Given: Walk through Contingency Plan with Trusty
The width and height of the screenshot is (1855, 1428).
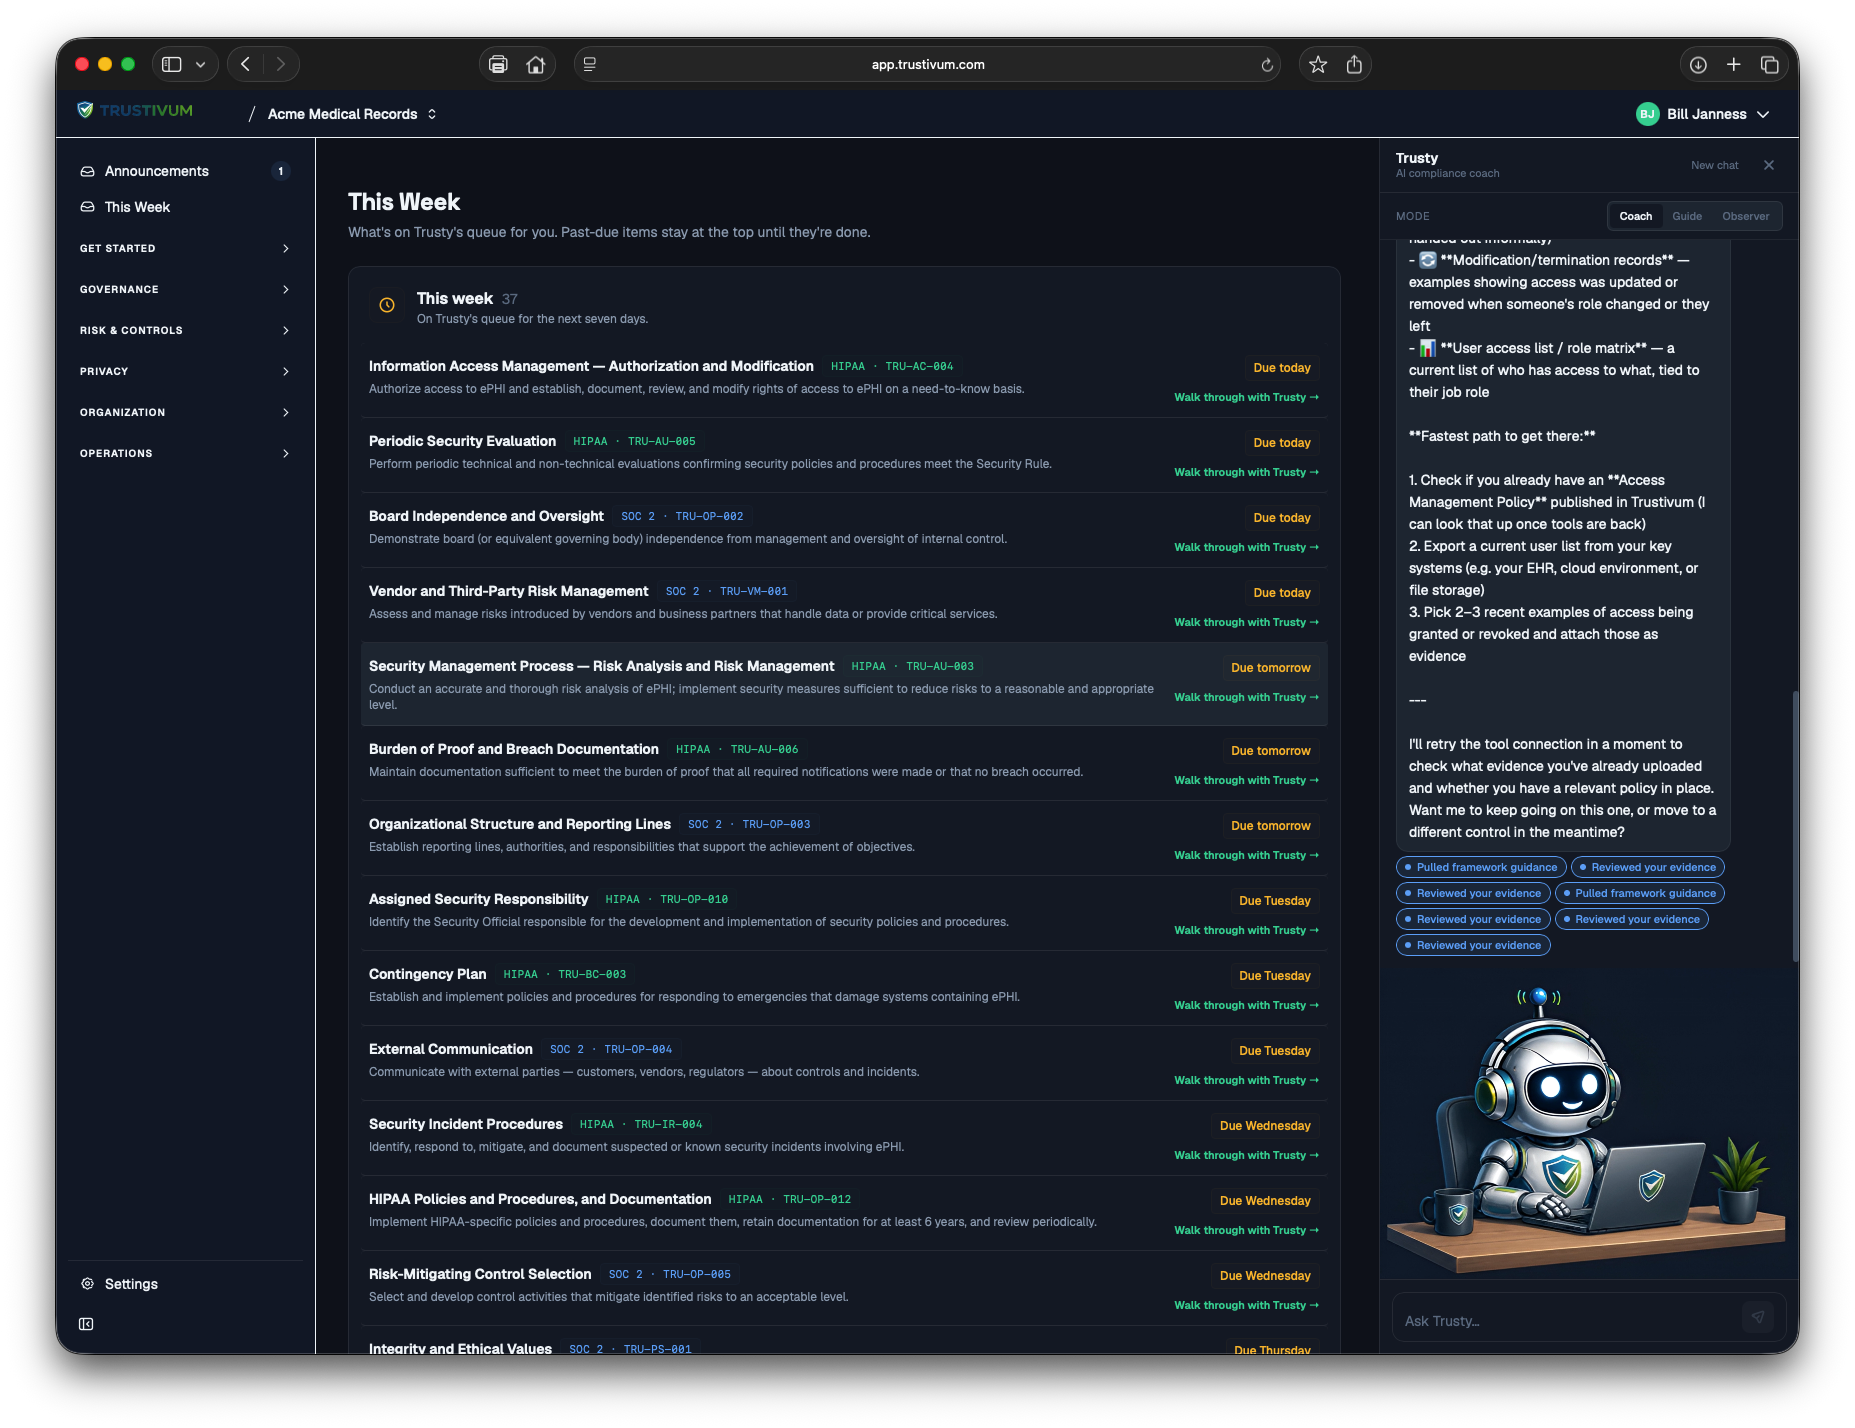Looking at the screenshot, I should click(1246, 1006).
